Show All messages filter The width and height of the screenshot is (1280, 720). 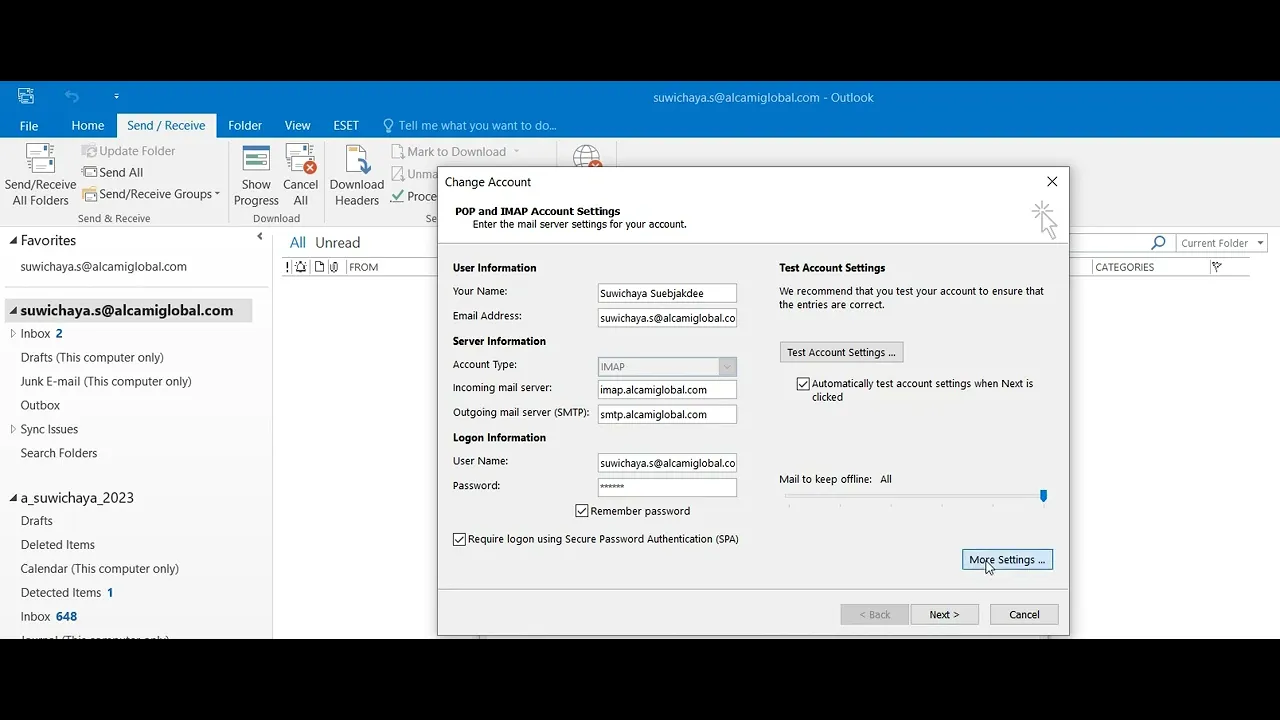coord(298,243)
